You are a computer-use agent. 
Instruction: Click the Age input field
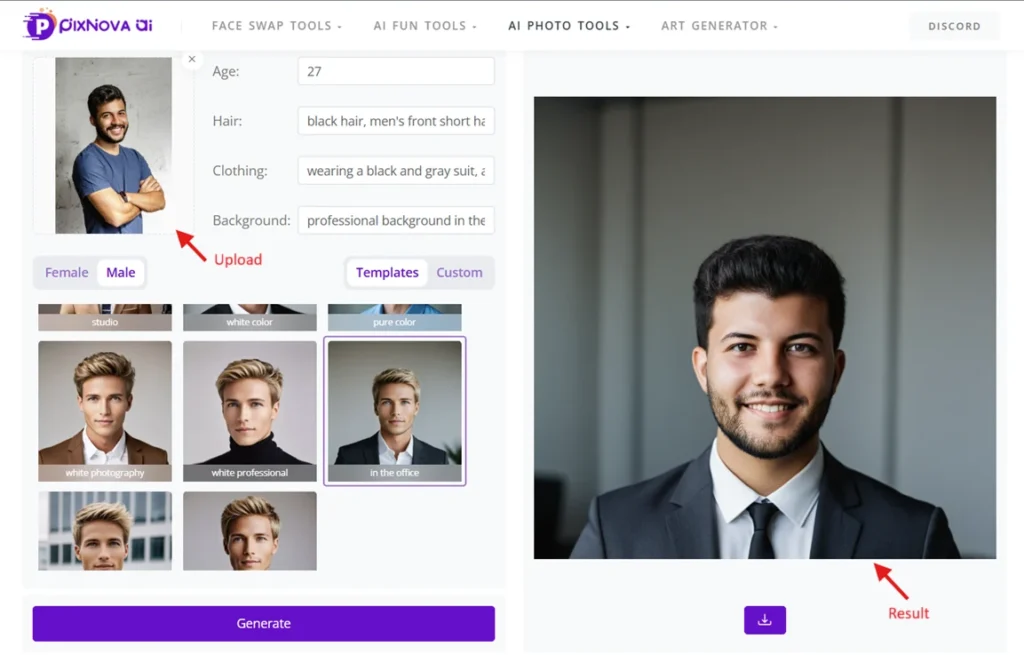(396, 72)
